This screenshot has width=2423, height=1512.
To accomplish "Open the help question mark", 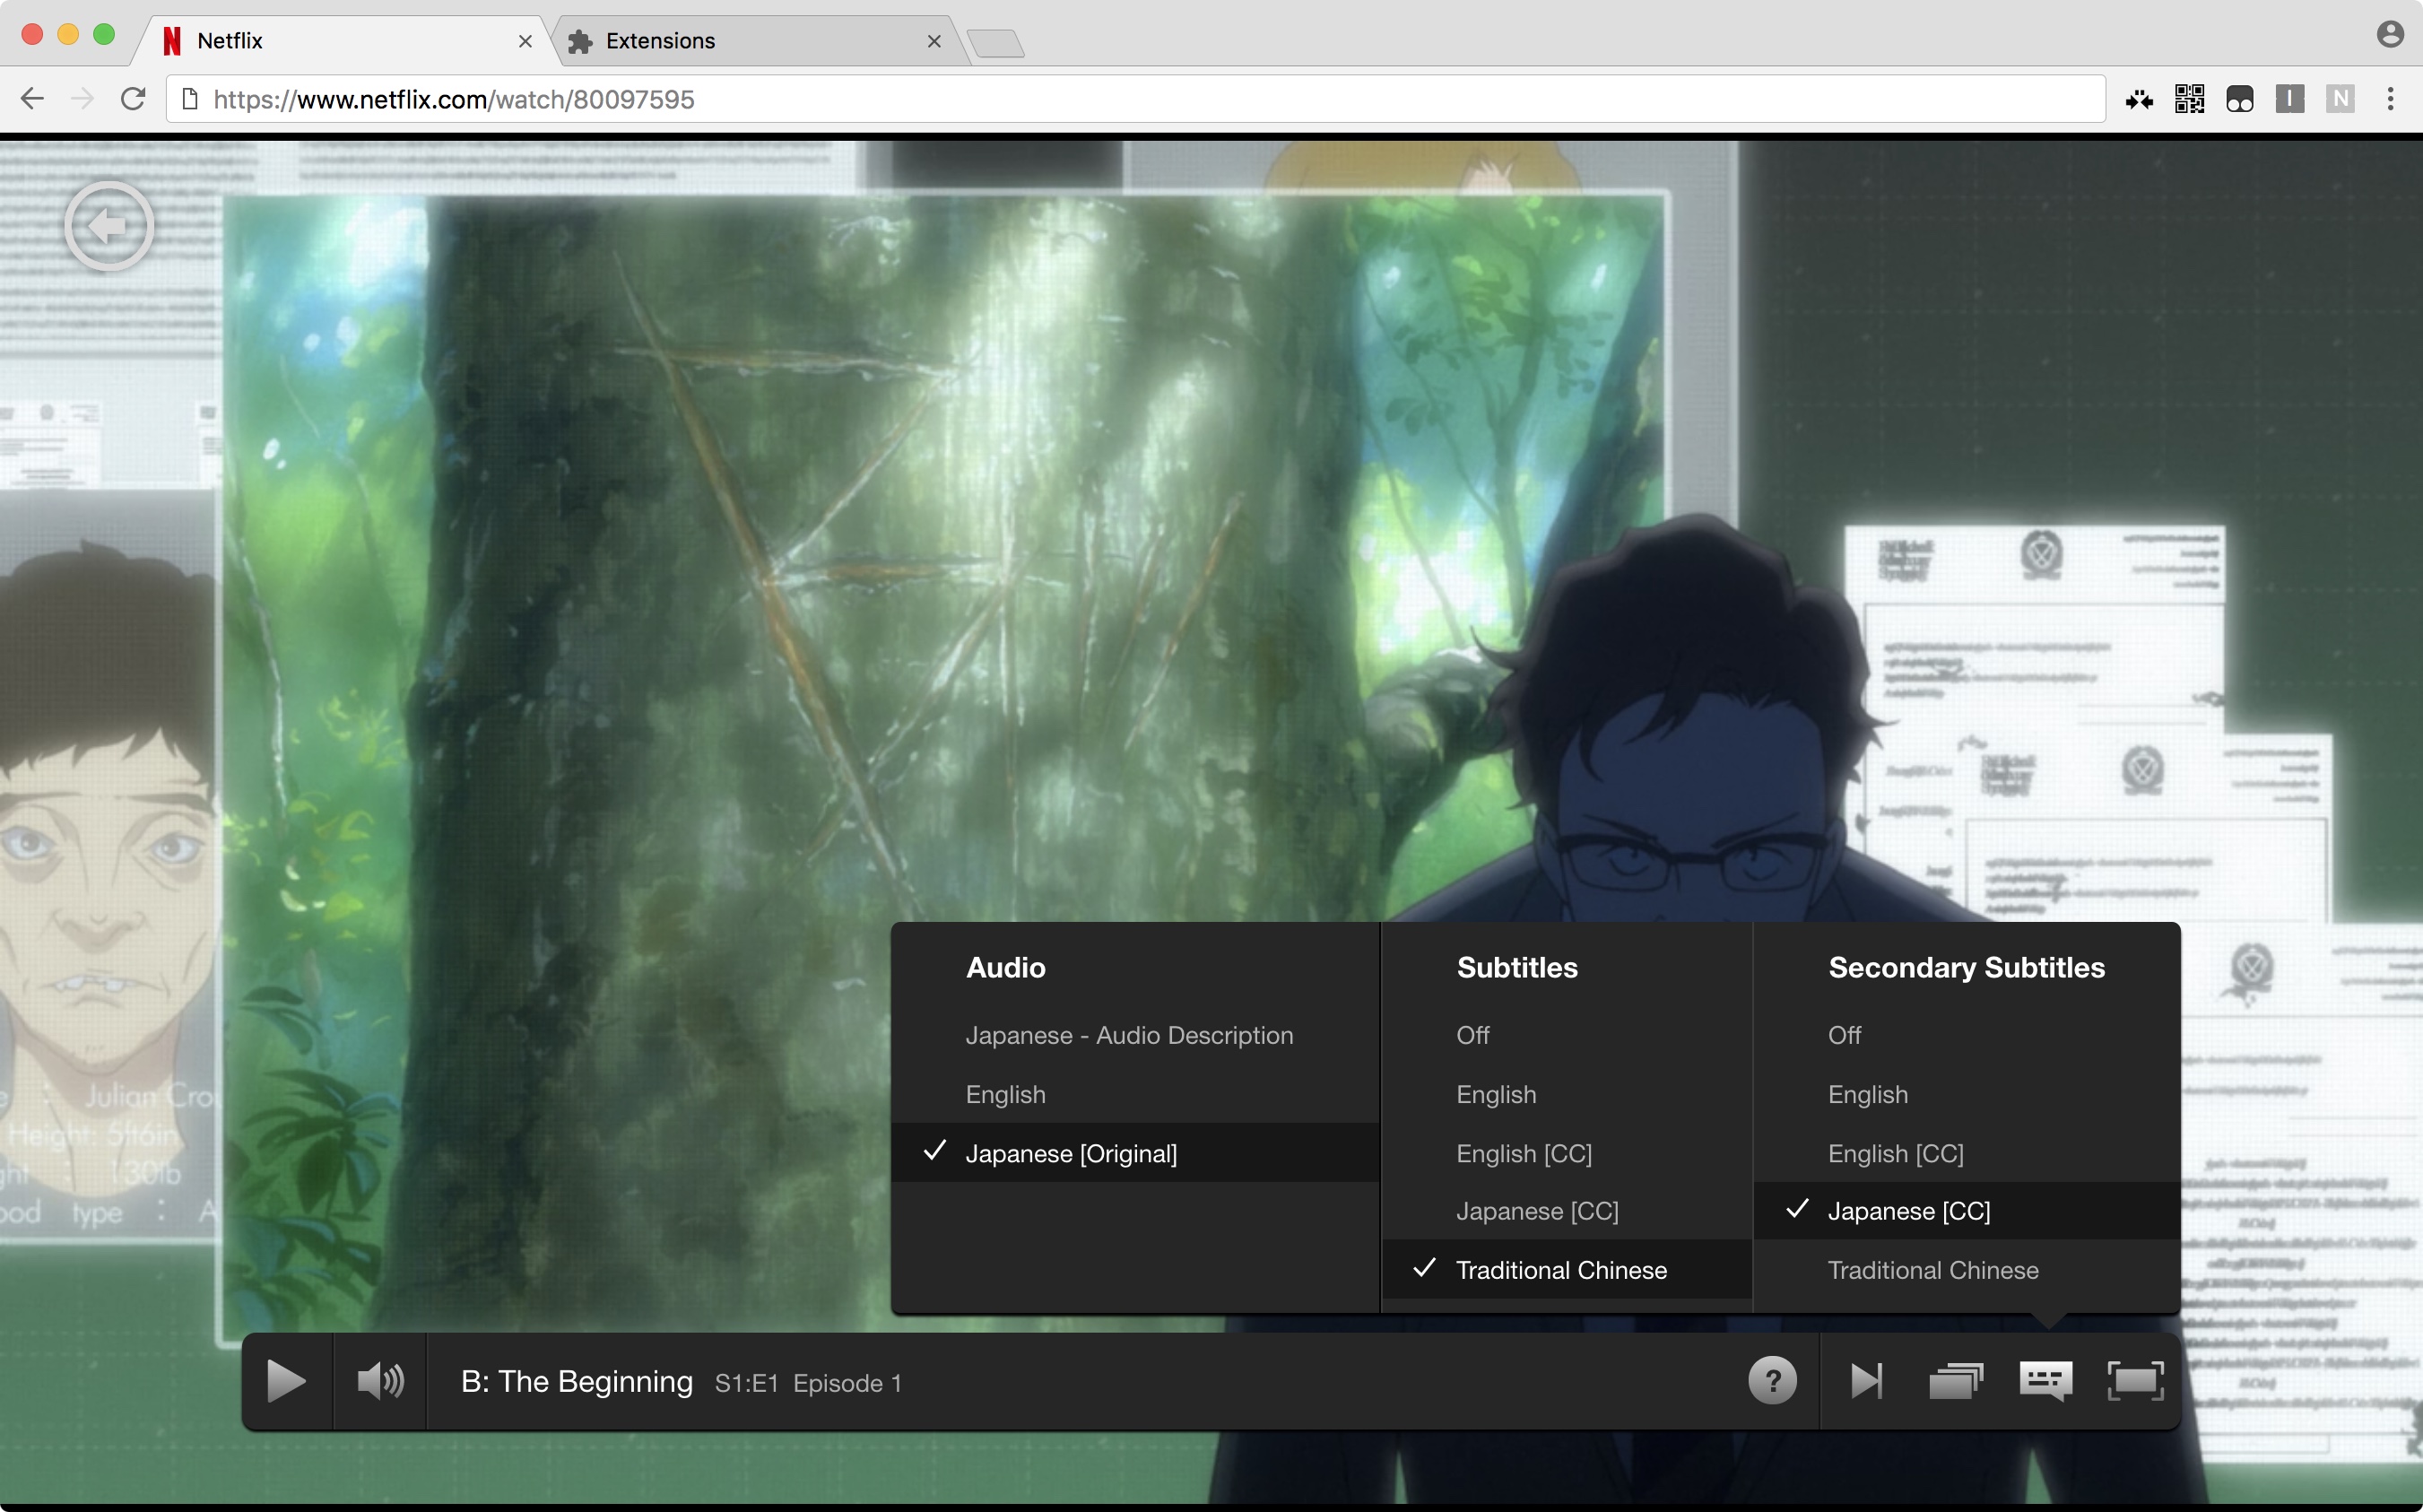I will 1772,1382.
